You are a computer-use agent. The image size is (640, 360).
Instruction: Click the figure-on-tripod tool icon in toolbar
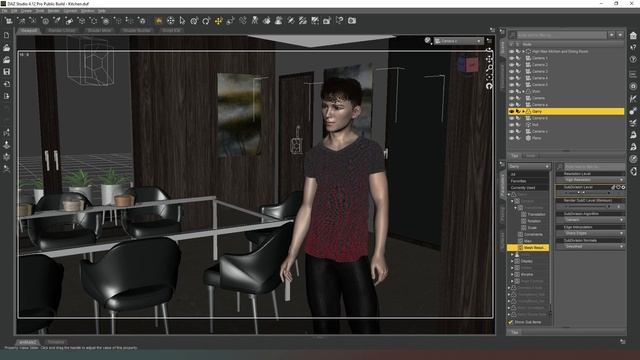coord(255,20)
